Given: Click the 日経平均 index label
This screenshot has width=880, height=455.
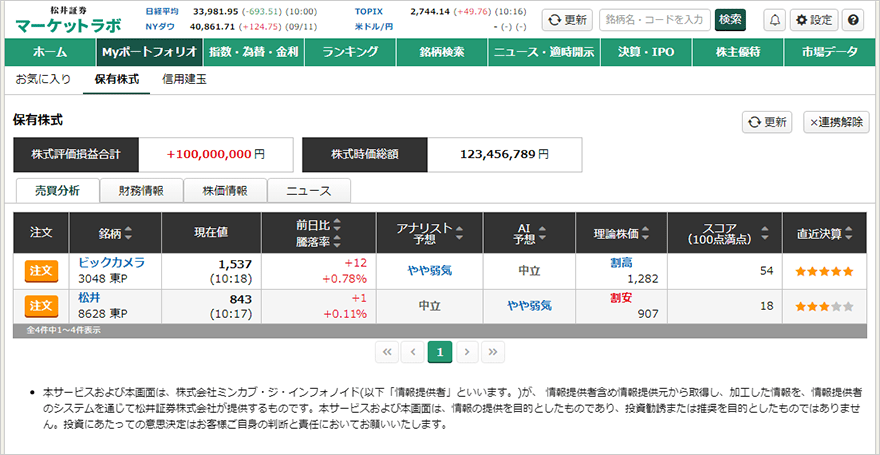Looking at the screenshot, I should (162, 12).
